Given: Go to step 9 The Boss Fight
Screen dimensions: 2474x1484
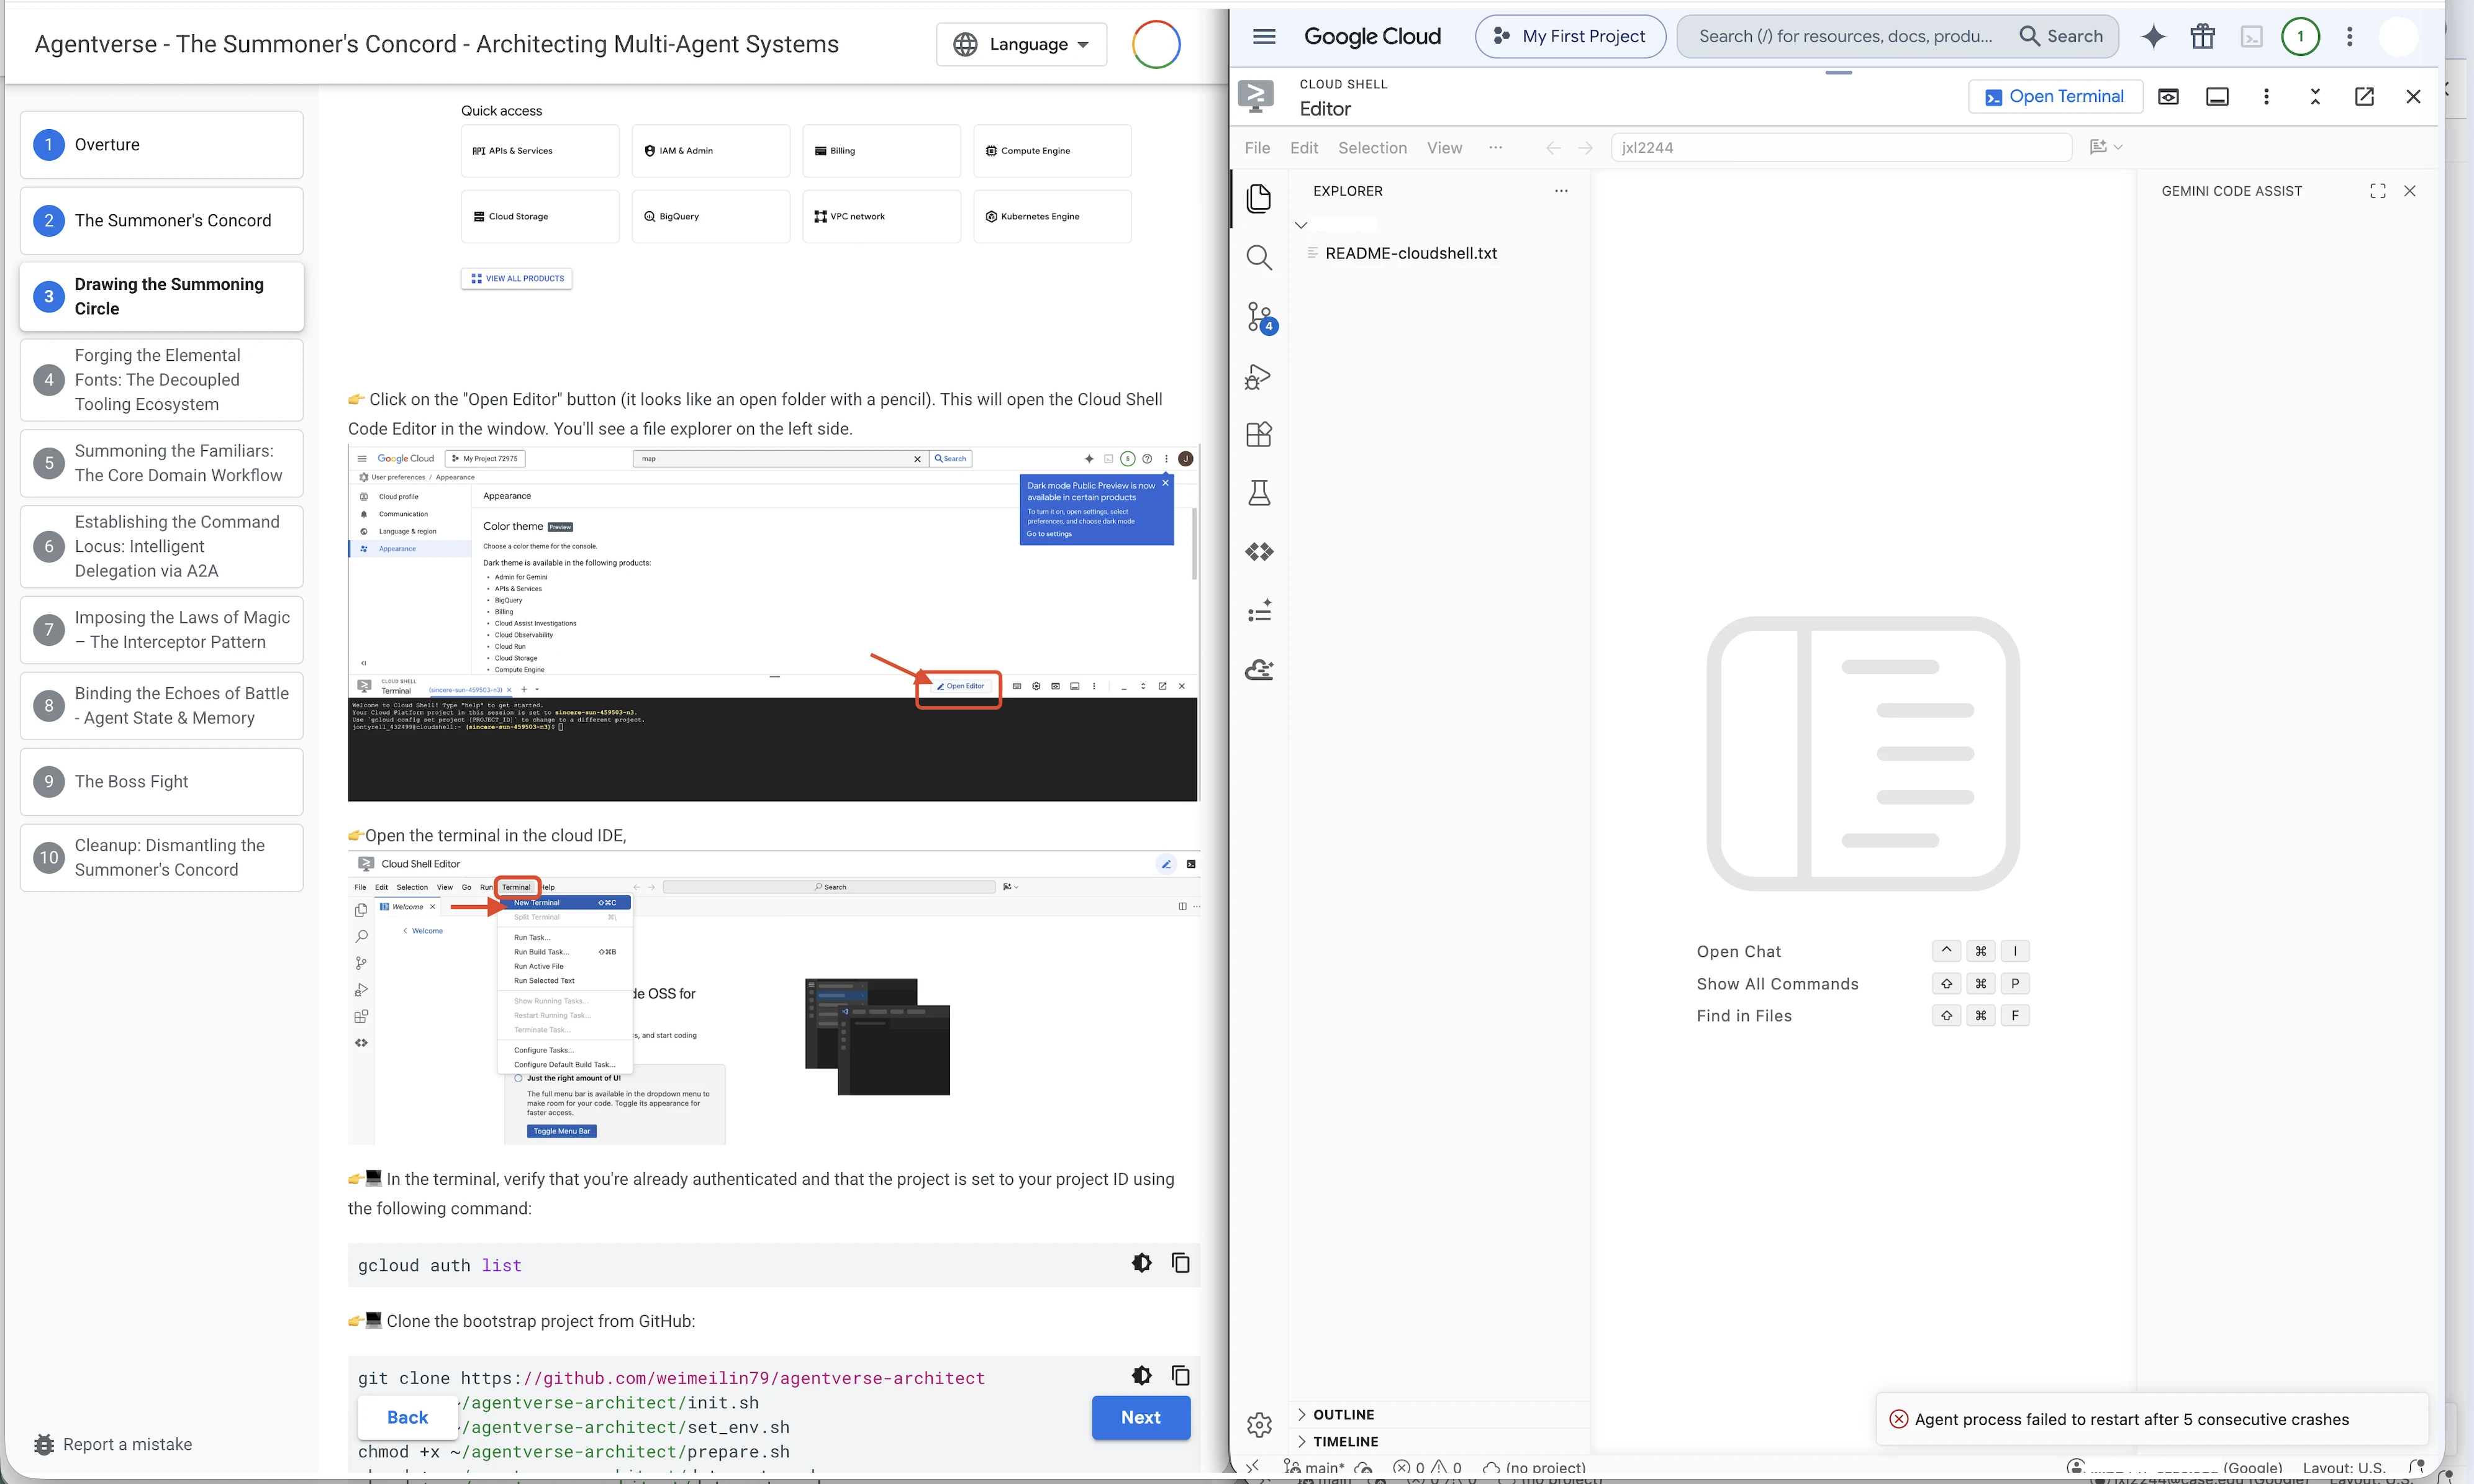Looking at the screenshot, I should (x=161, y=781).
